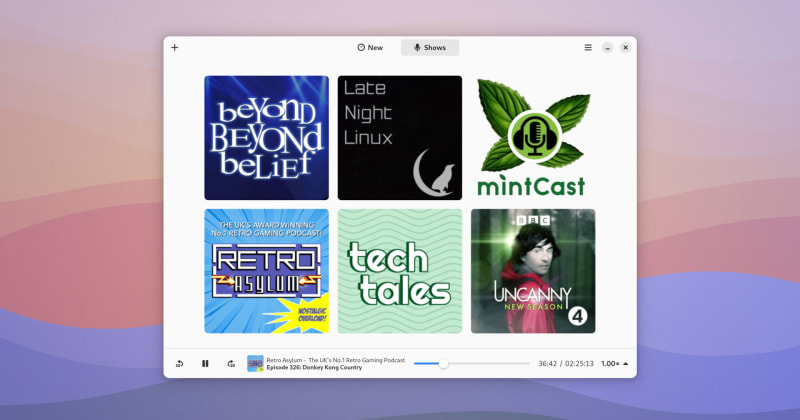The image size is (800, 420).
Task: Click the now-playing Retro Asylum cover thumbnail
Action: (x=255, y=364)
